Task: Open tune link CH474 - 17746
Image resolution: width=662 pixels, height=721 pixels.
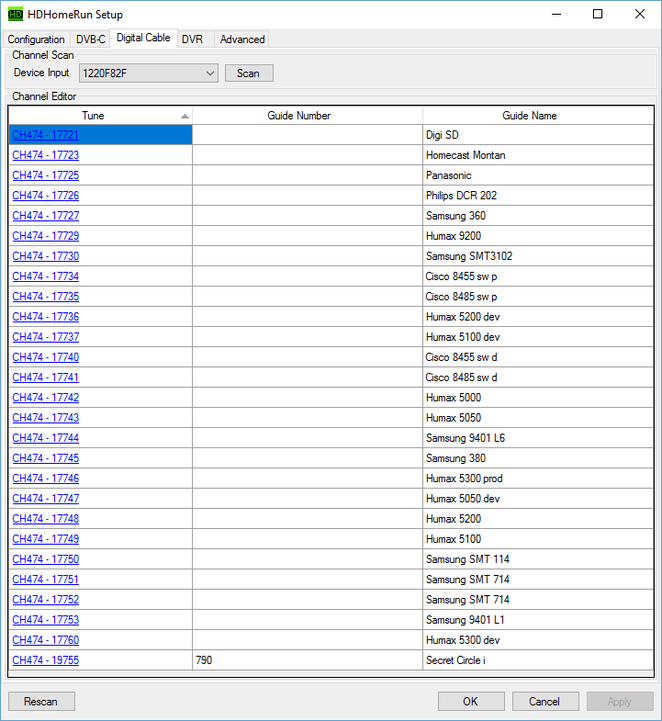Action: point(46,479)
